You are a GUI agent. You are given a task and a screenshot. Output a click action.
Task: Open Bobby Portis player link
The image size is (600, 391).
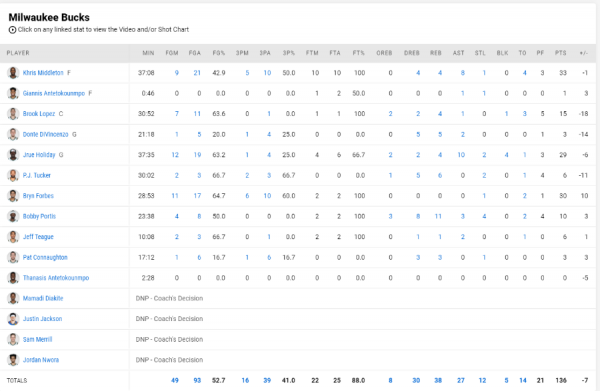click(x=39, y=216)
